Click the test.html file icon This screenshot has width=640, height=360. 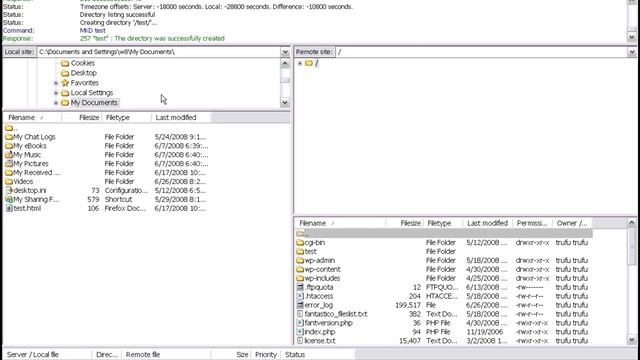[x=9, y=209]
